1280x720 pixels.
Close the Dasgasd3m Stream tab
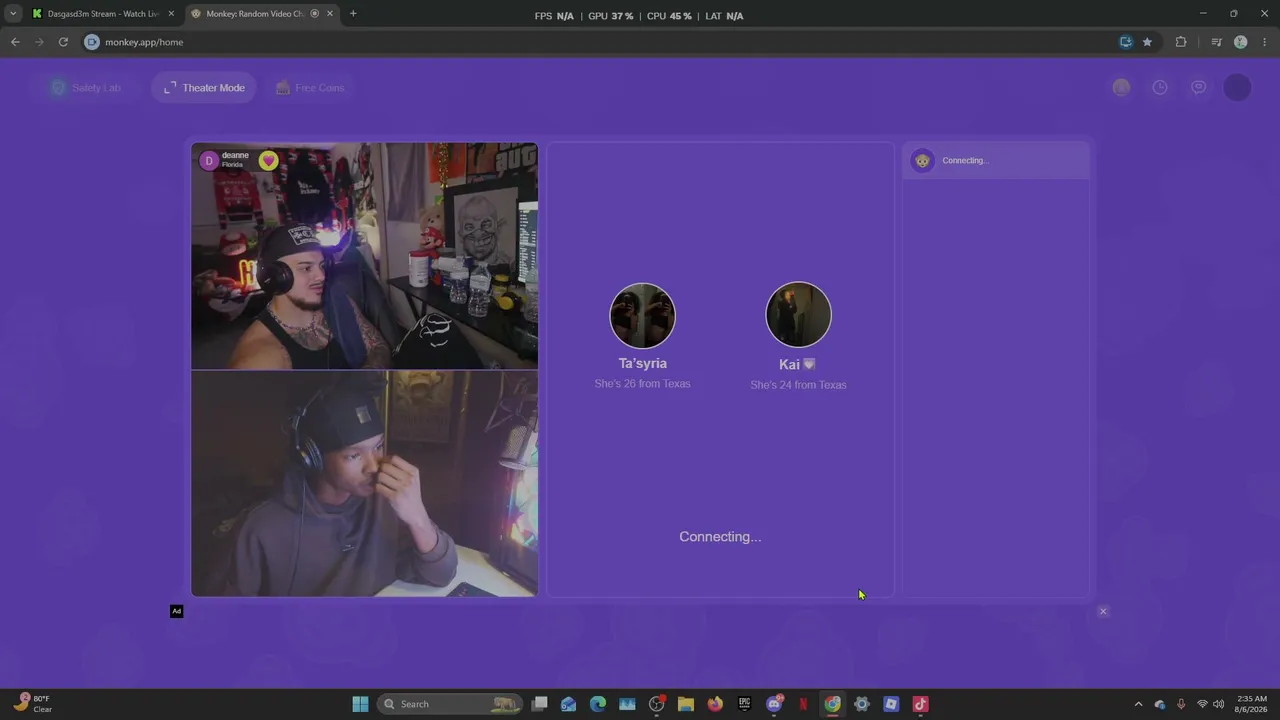[171, 14]
